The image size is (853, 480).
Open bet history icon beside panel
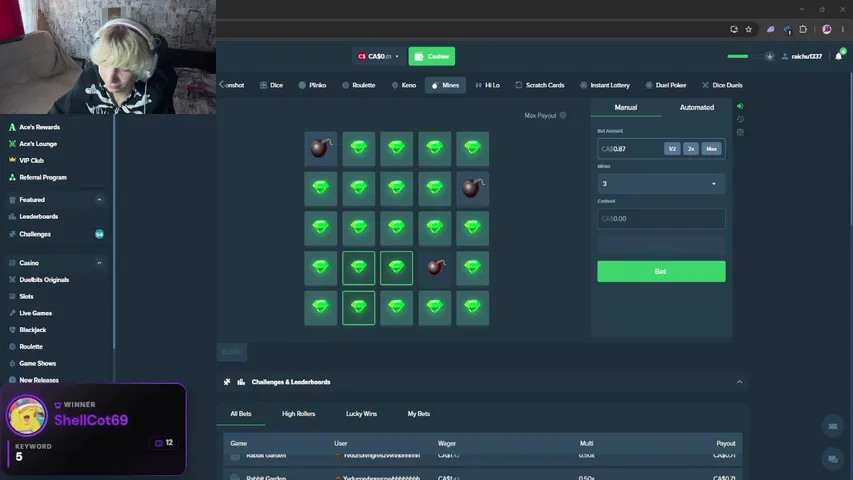pyautogui.click(x=740, y=119)
